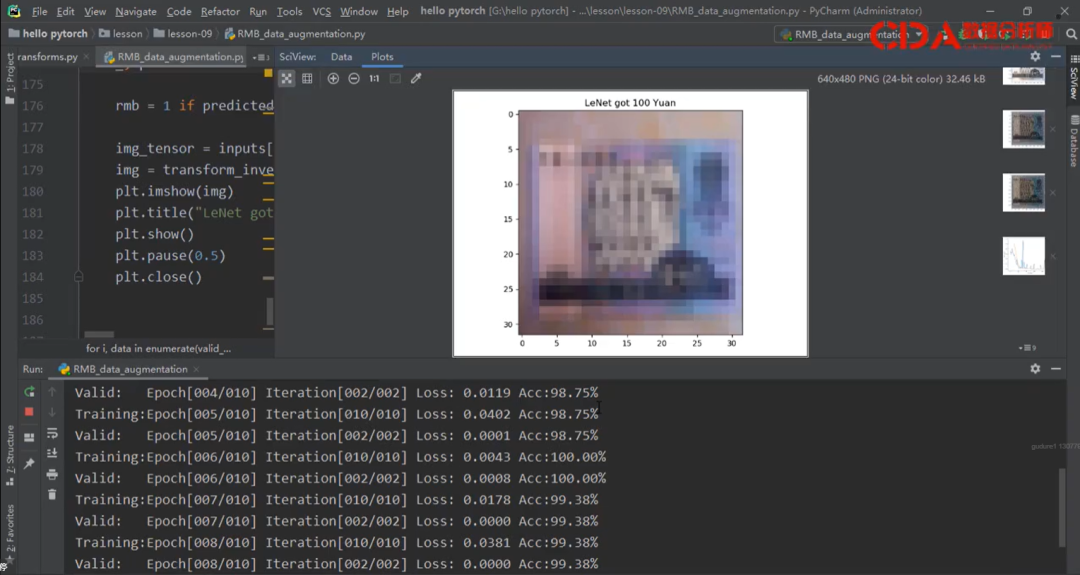Viewport: 1080px width, 575px height.
Task: Click the editor vertical scrollbar thumb
Action: tap(269, 311)
